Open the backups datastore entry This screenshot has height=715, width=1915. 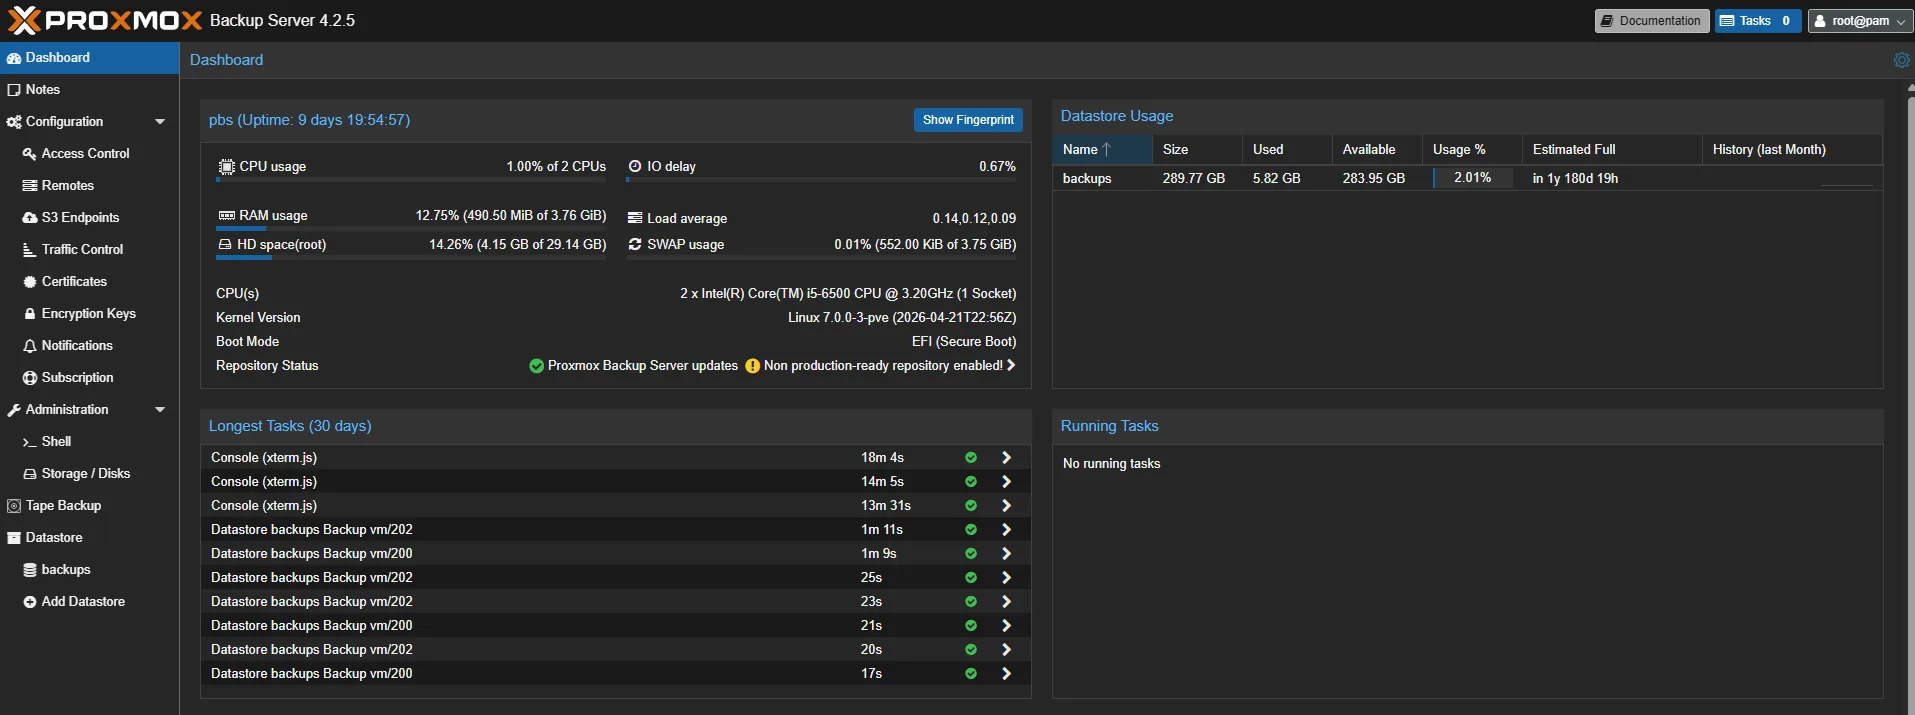(x=89, y=570)
